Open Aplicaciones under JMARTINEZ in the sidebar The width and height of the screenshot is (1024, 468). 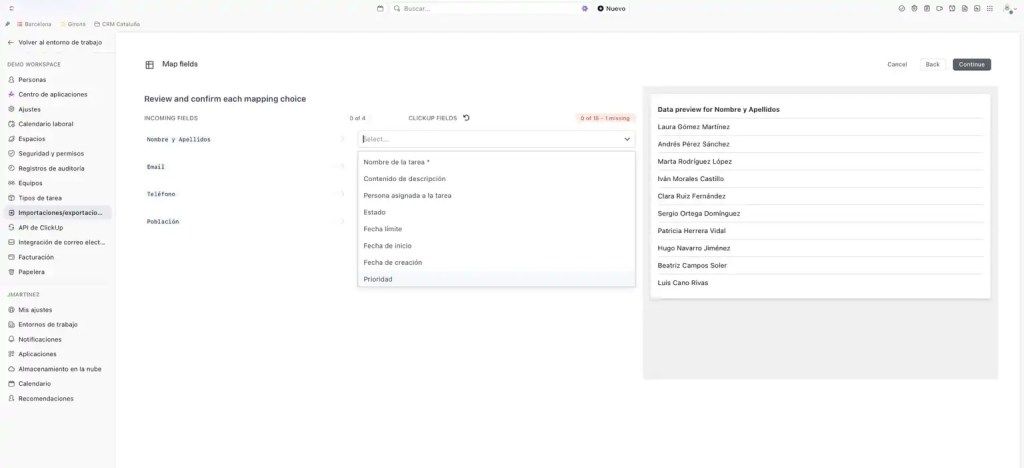coord(56,354)
